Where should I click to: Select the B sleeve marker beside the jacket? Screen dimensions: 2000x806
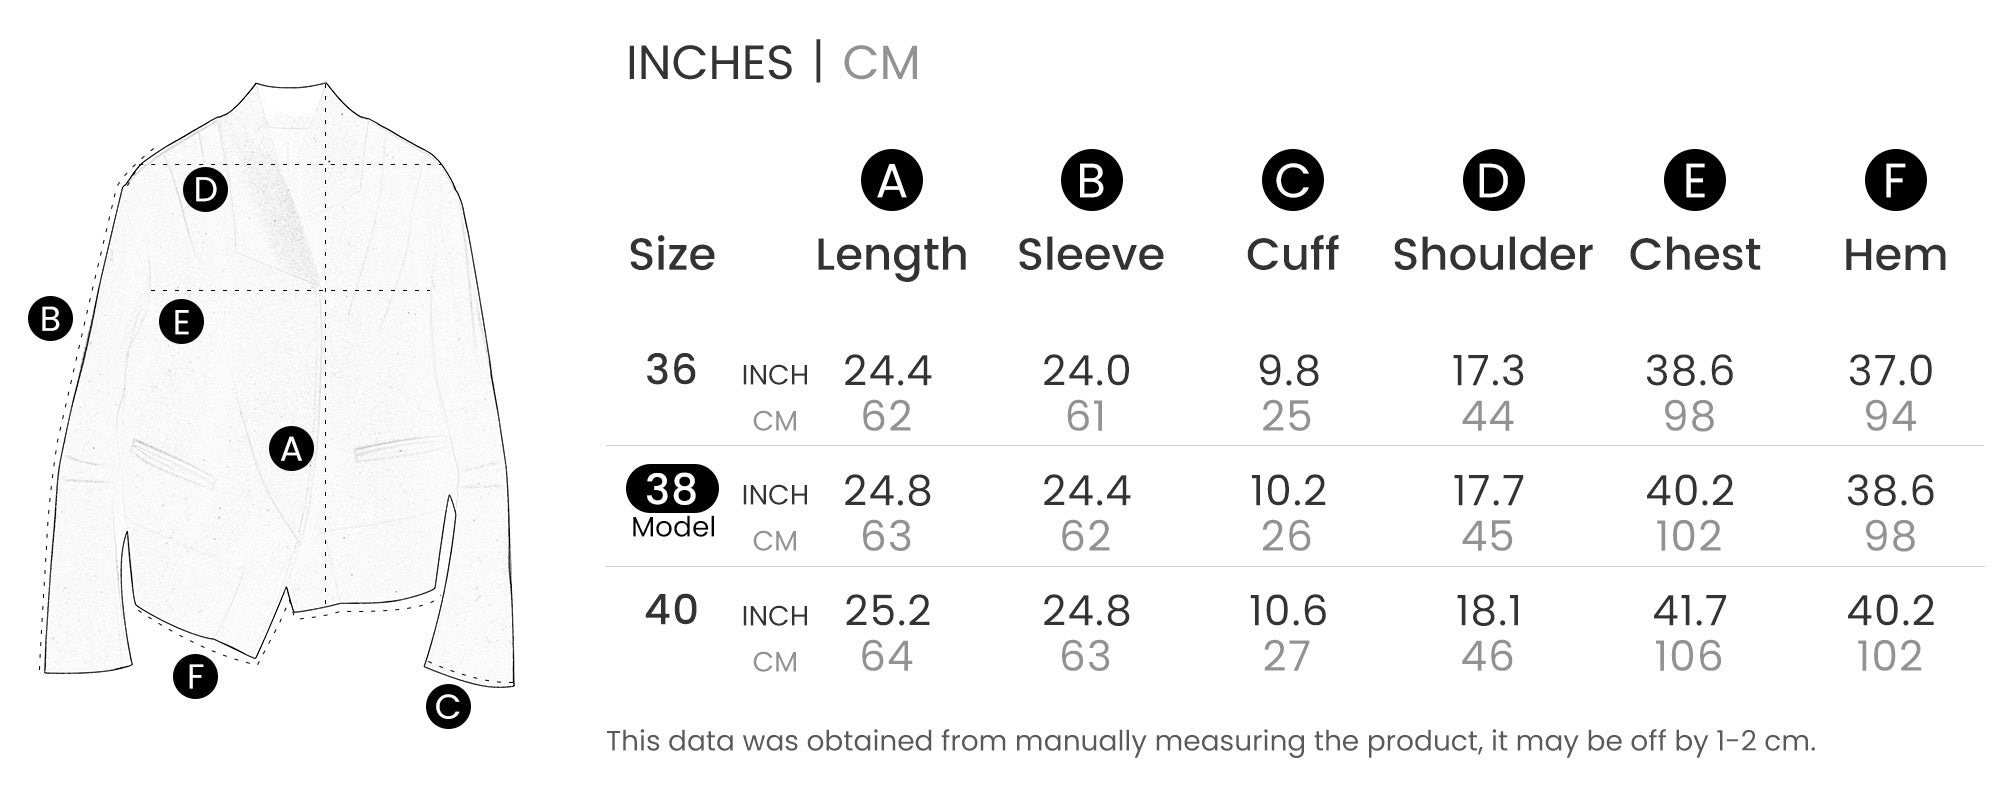pos(50,319)
